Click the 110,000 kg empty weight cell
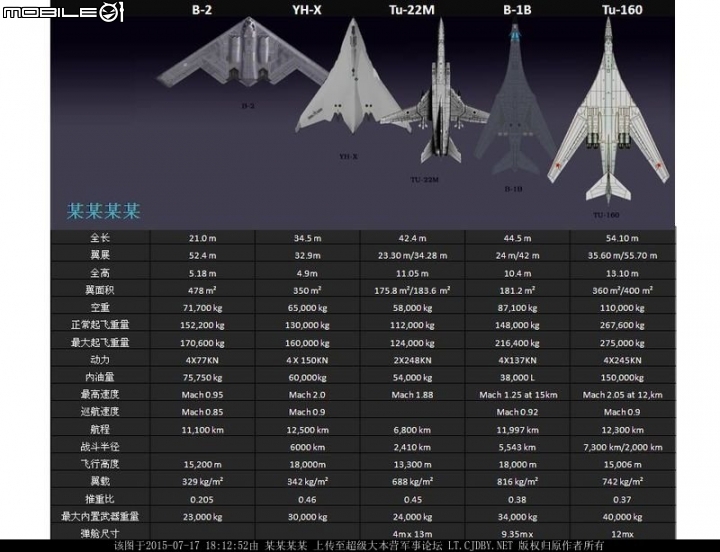The image size is (720, 552). pos(623,308)
